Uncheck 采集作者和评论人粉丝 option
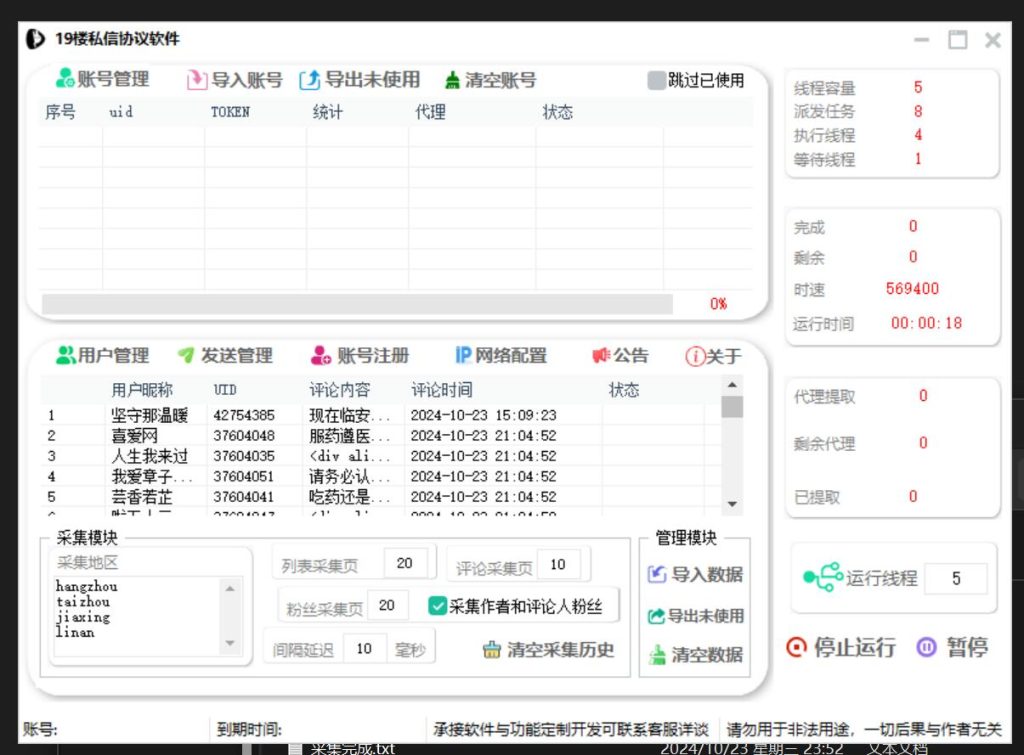The height and width of the screenshot is (755, 1024). 437,605
